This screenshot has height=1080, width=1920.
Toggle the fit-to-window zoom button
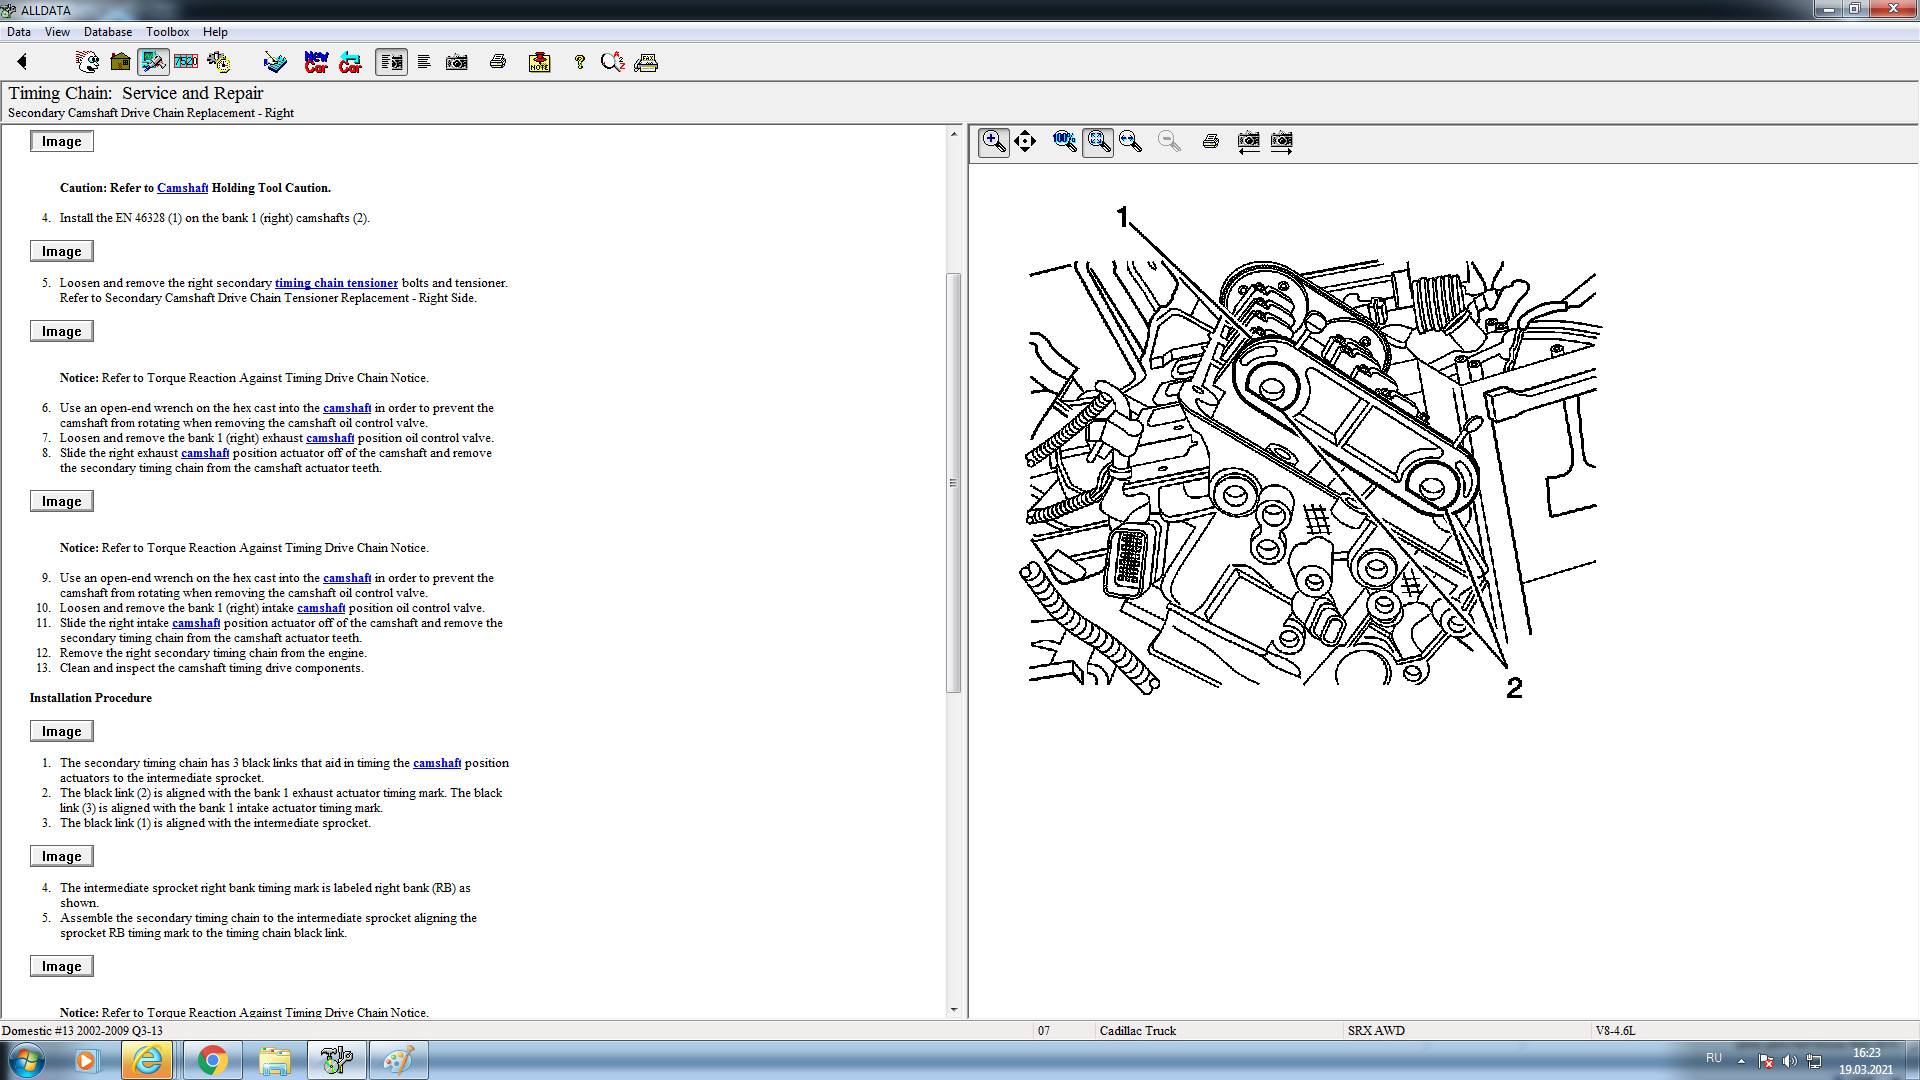(1098, 141)
